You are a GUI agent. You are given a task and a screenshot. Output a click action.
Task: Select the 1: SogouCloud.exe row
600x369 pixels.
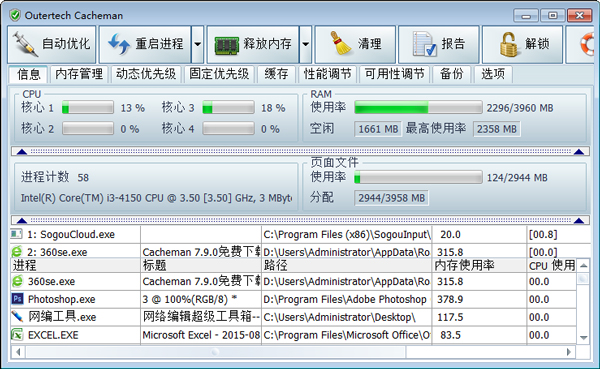tap(300, 234)
